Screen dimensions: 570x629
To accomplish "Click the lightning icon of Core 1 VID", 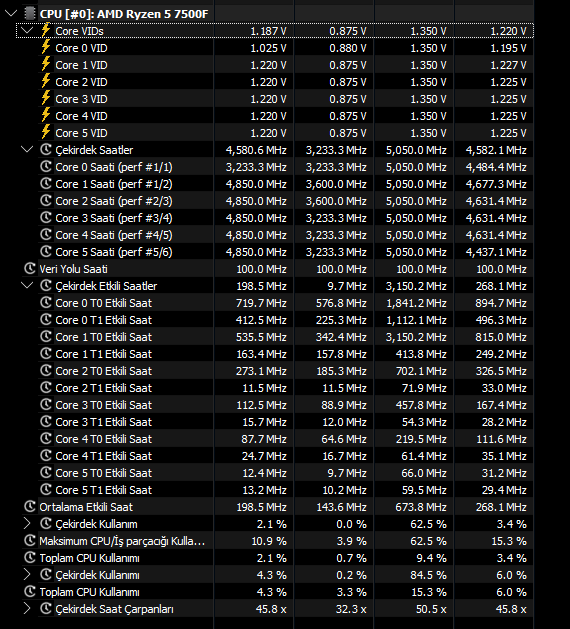I will [46, 64].
